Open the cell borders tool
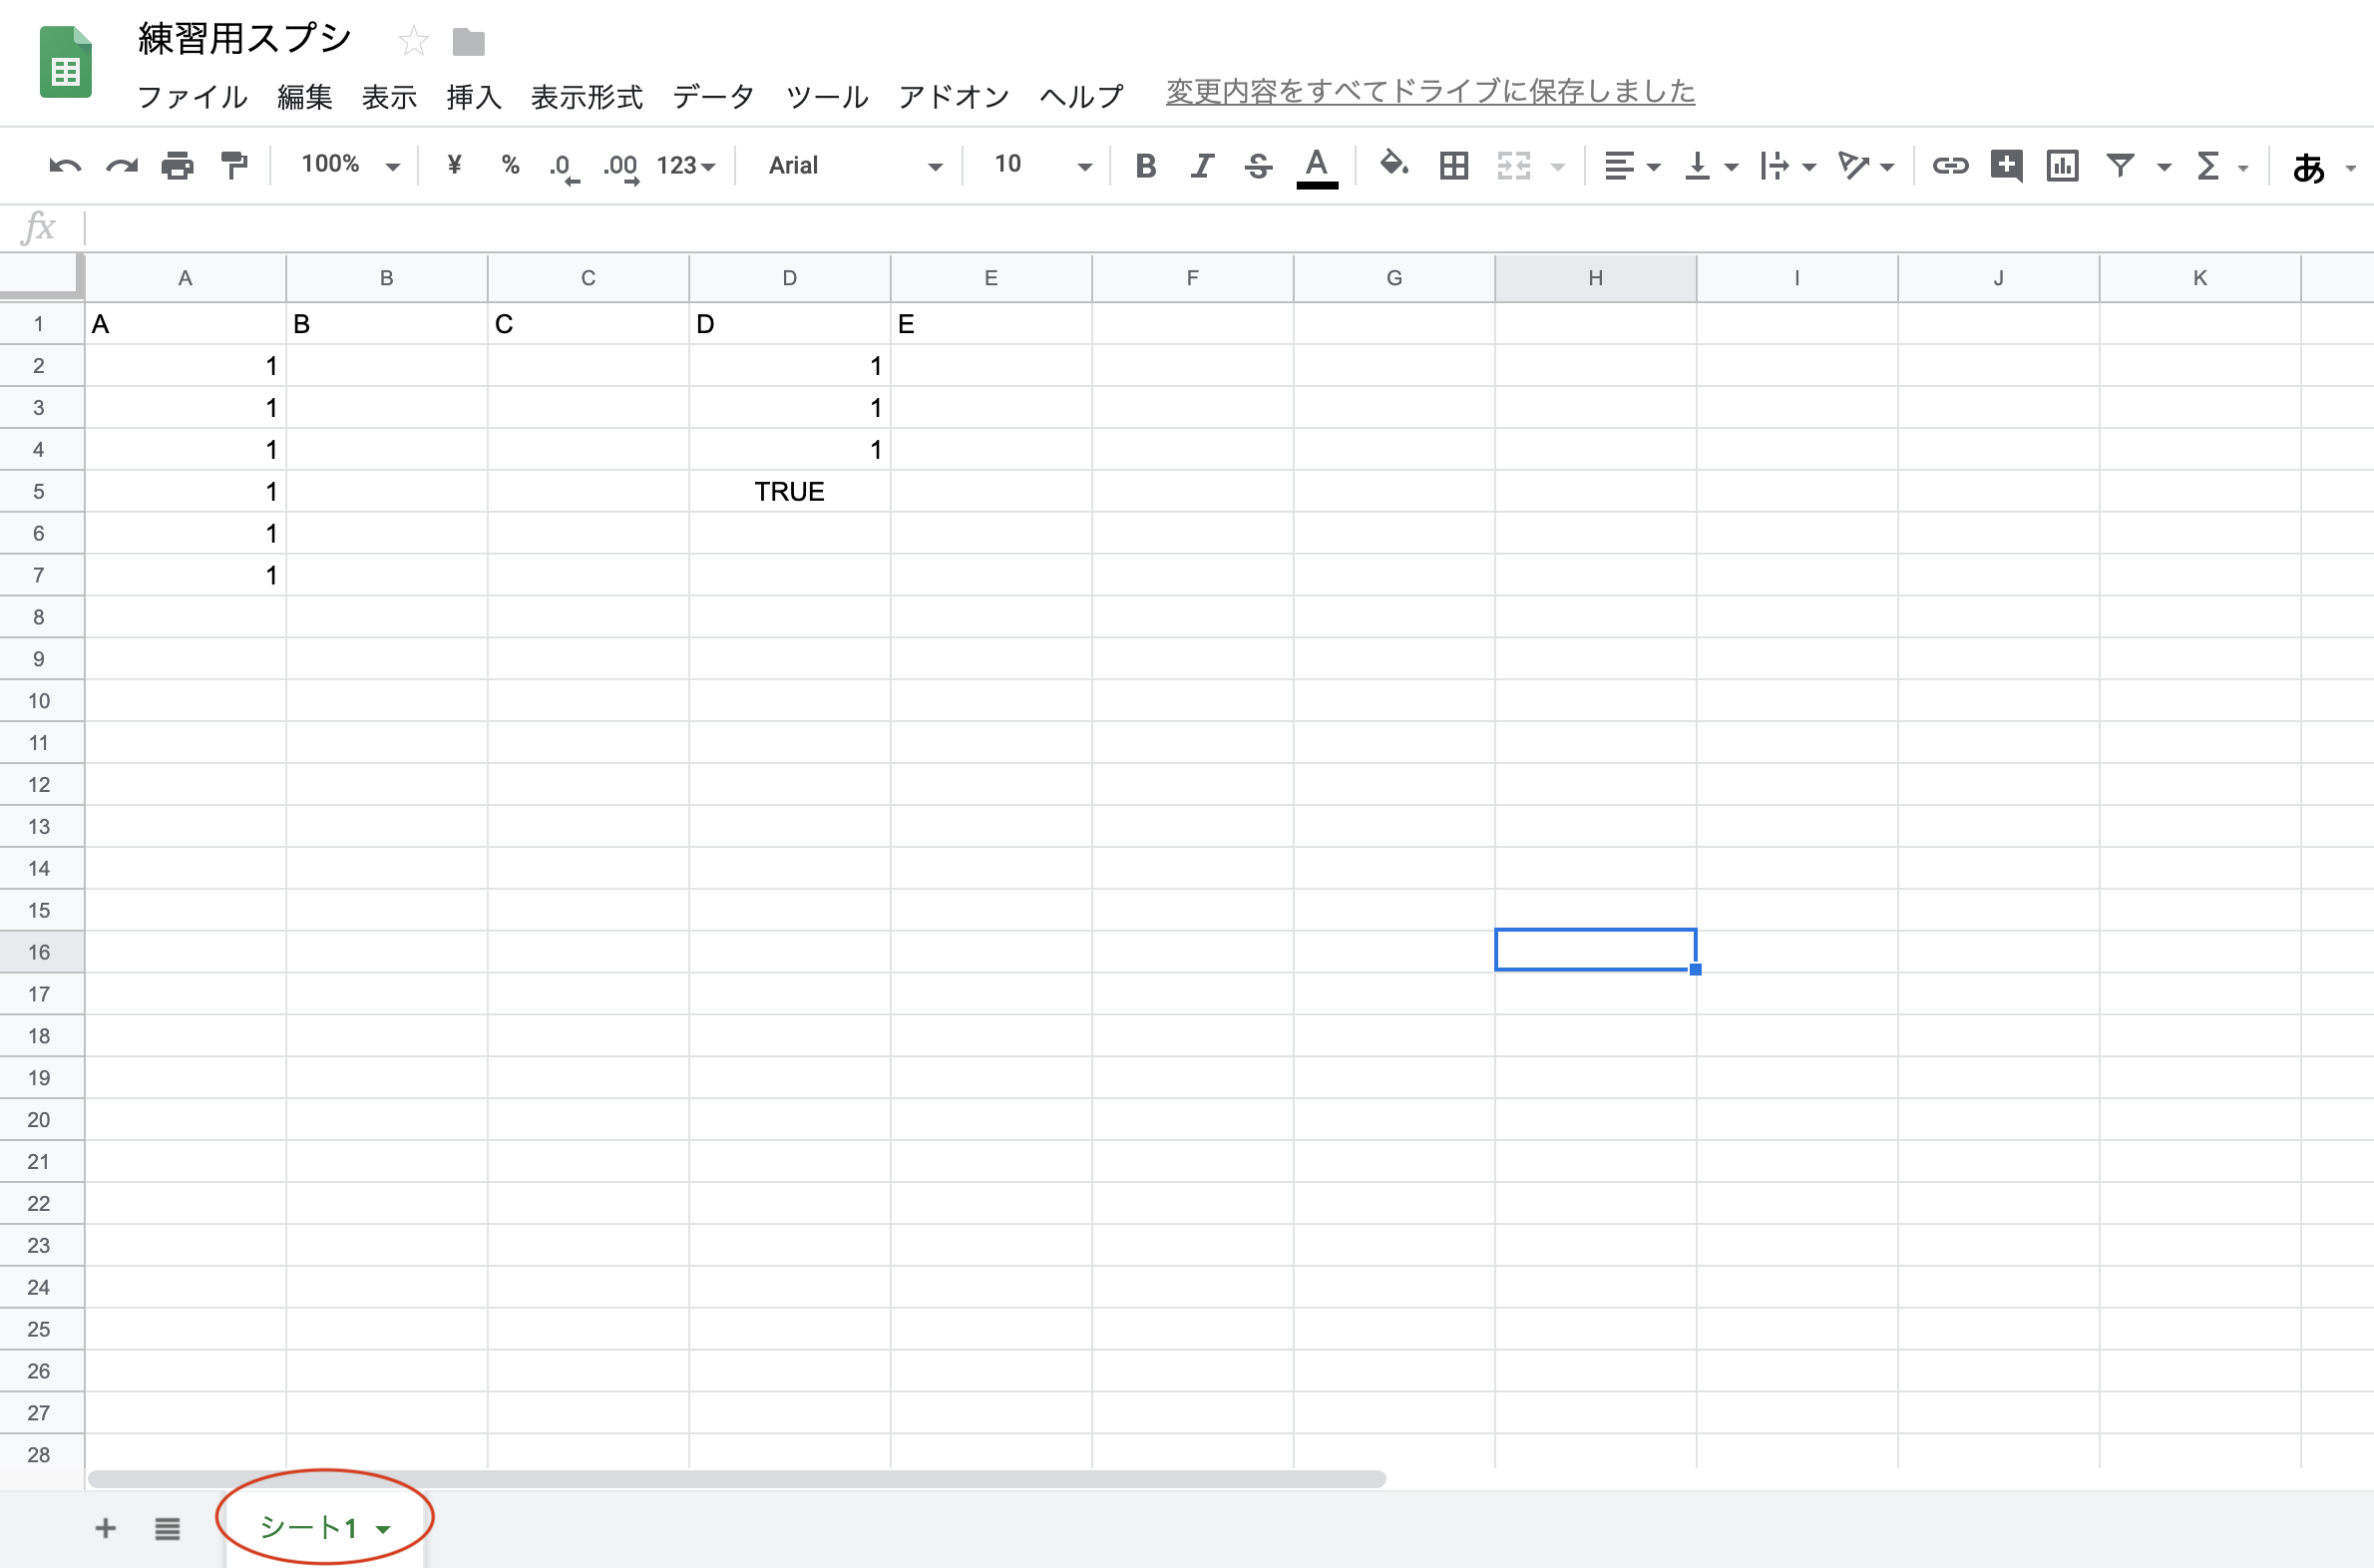 point(1454,166)
